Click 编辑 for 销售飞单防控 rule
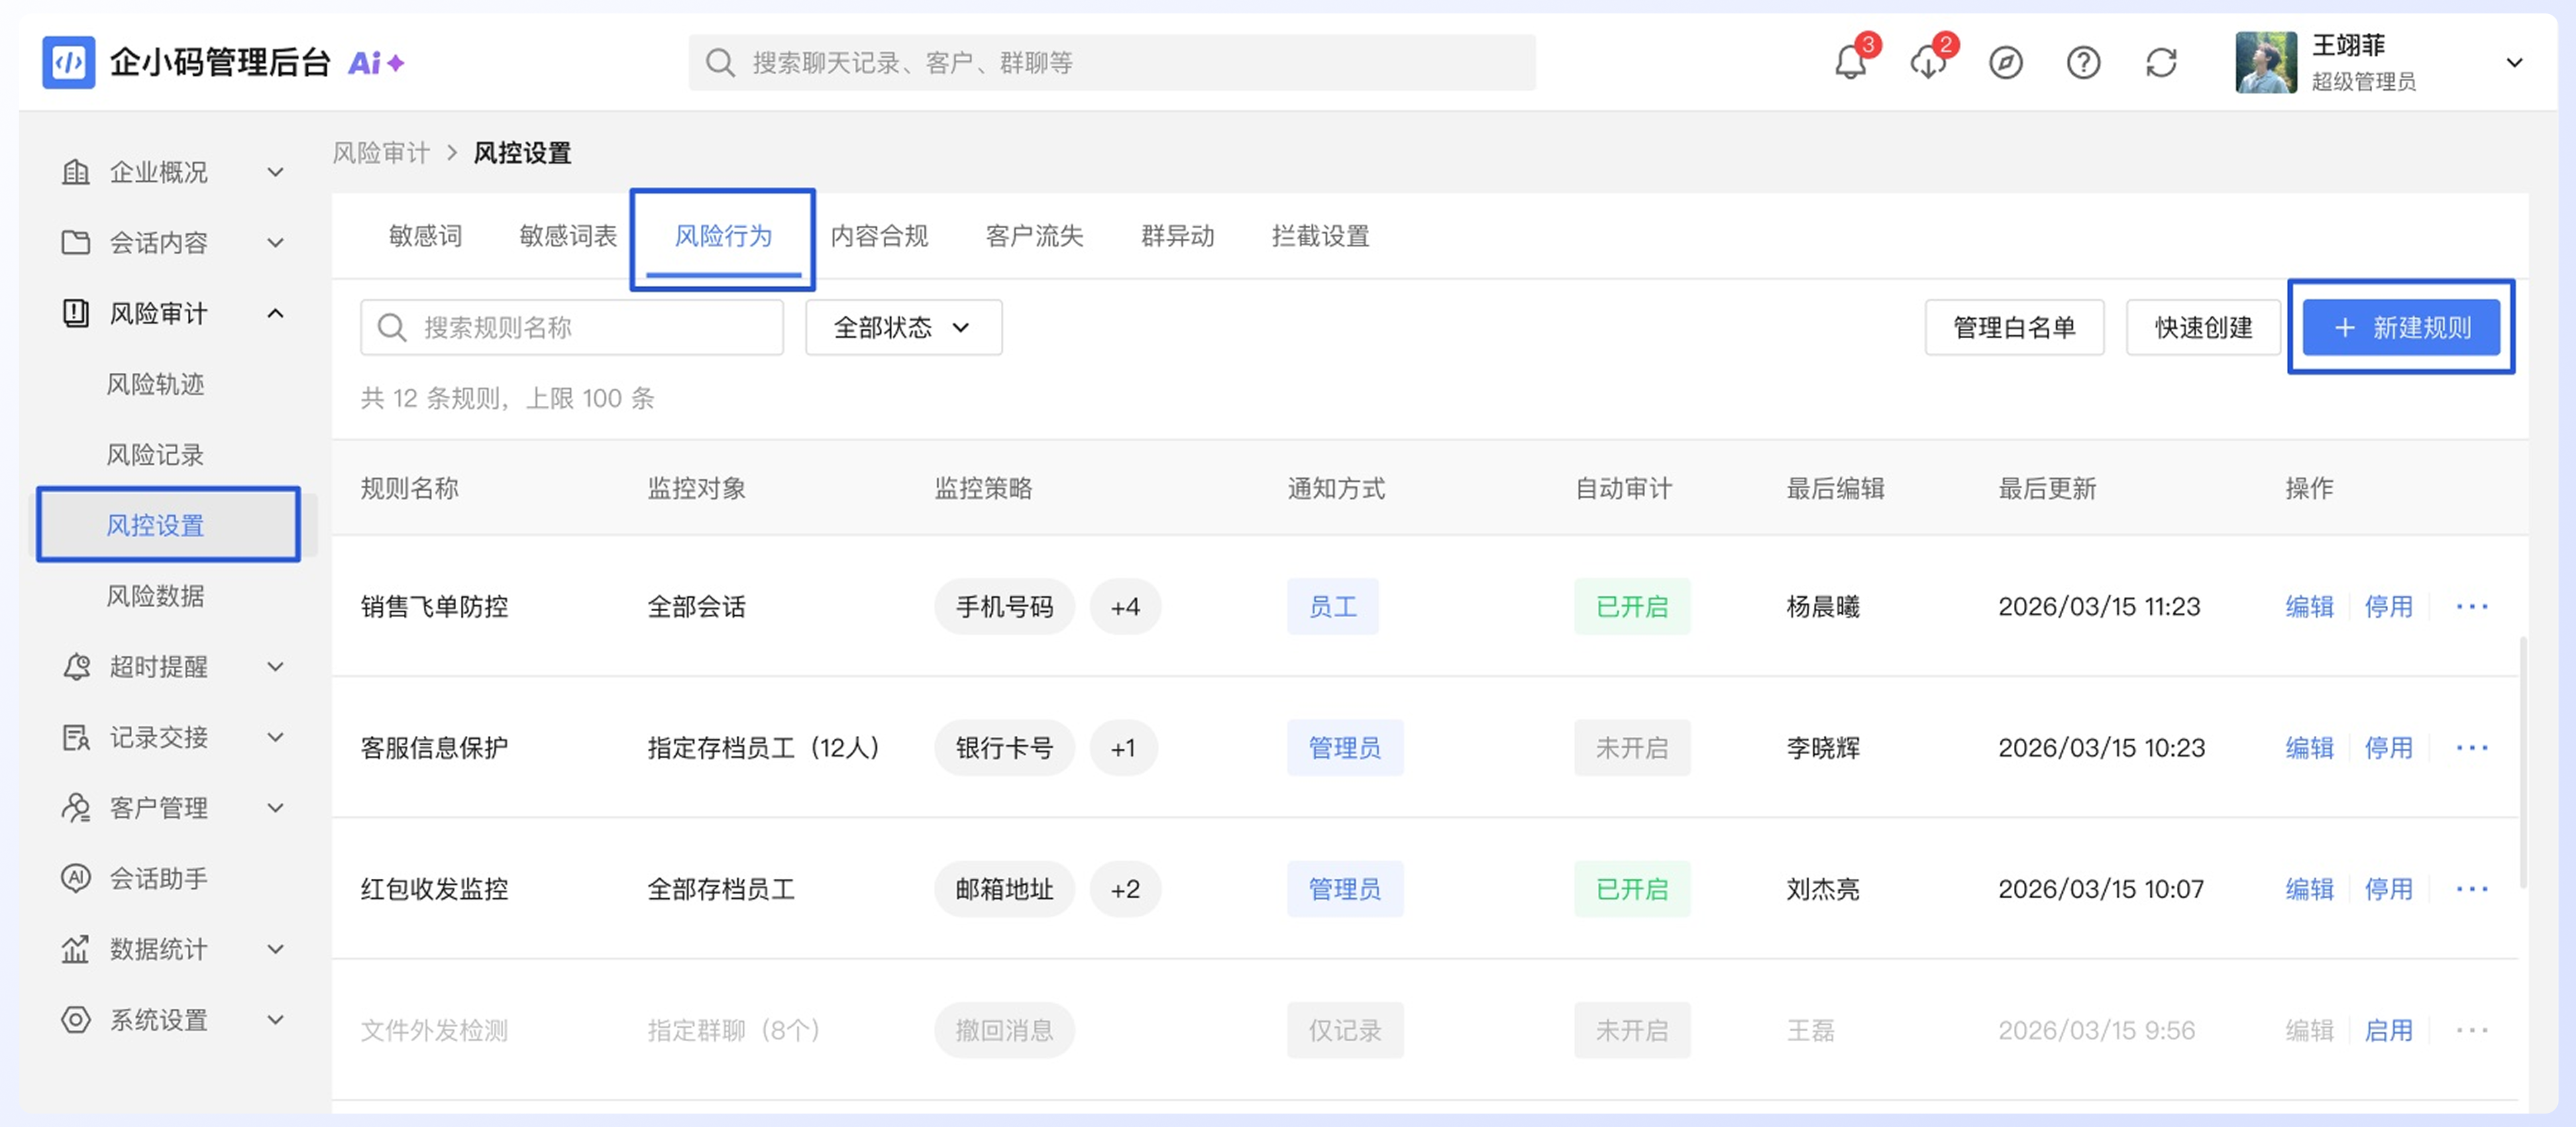 2309,606
